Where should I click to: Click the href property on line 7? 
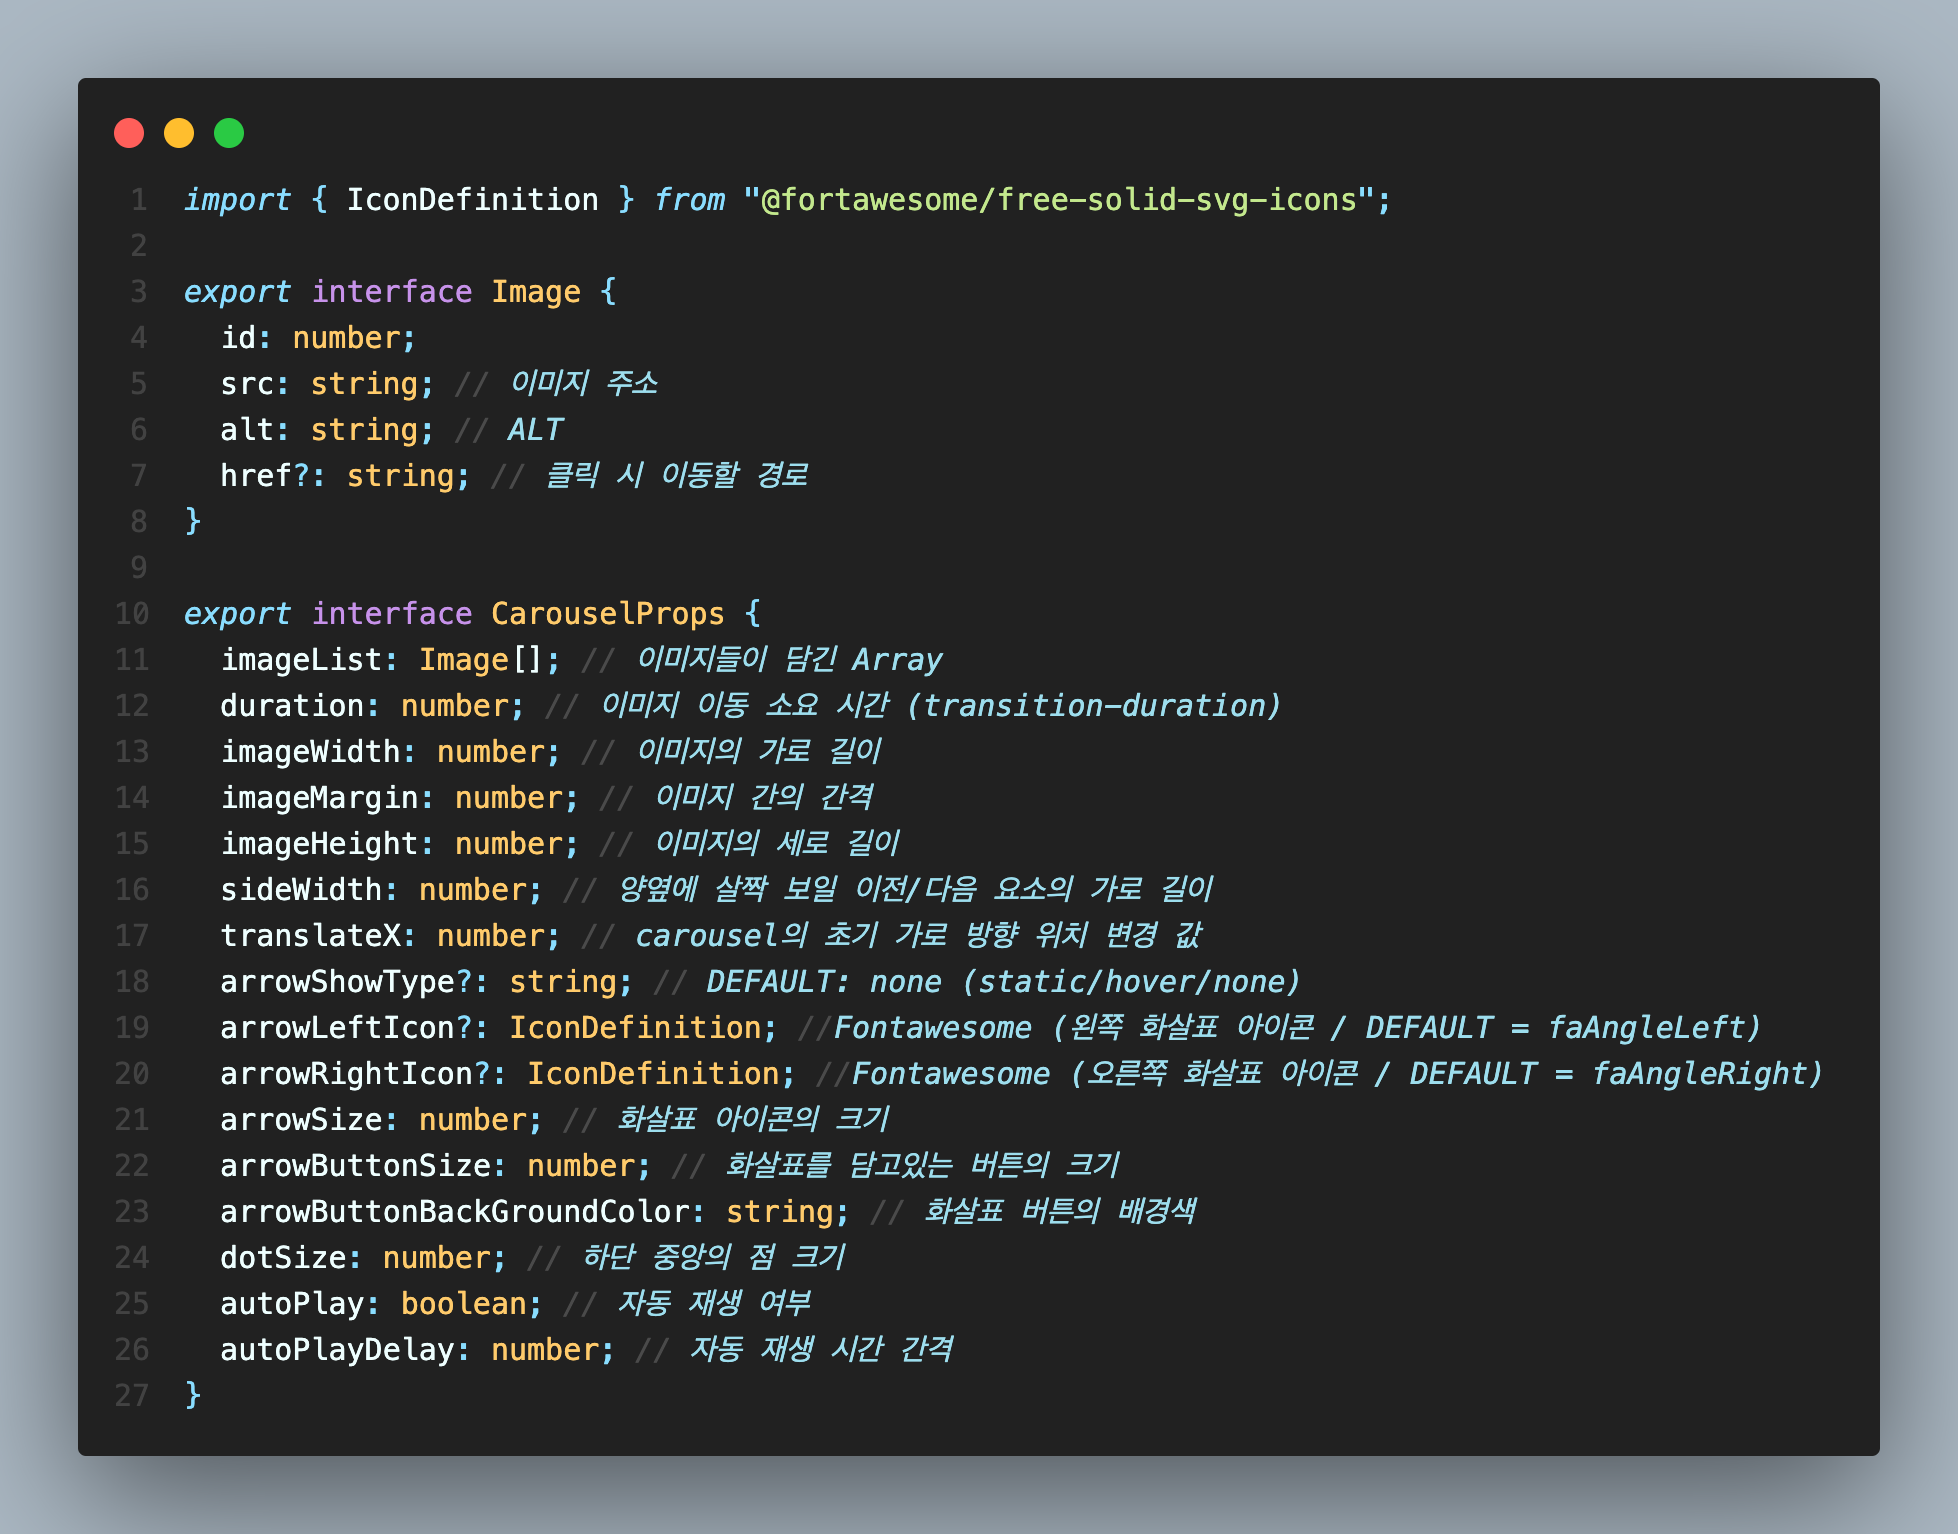click(x=256, y=476)
